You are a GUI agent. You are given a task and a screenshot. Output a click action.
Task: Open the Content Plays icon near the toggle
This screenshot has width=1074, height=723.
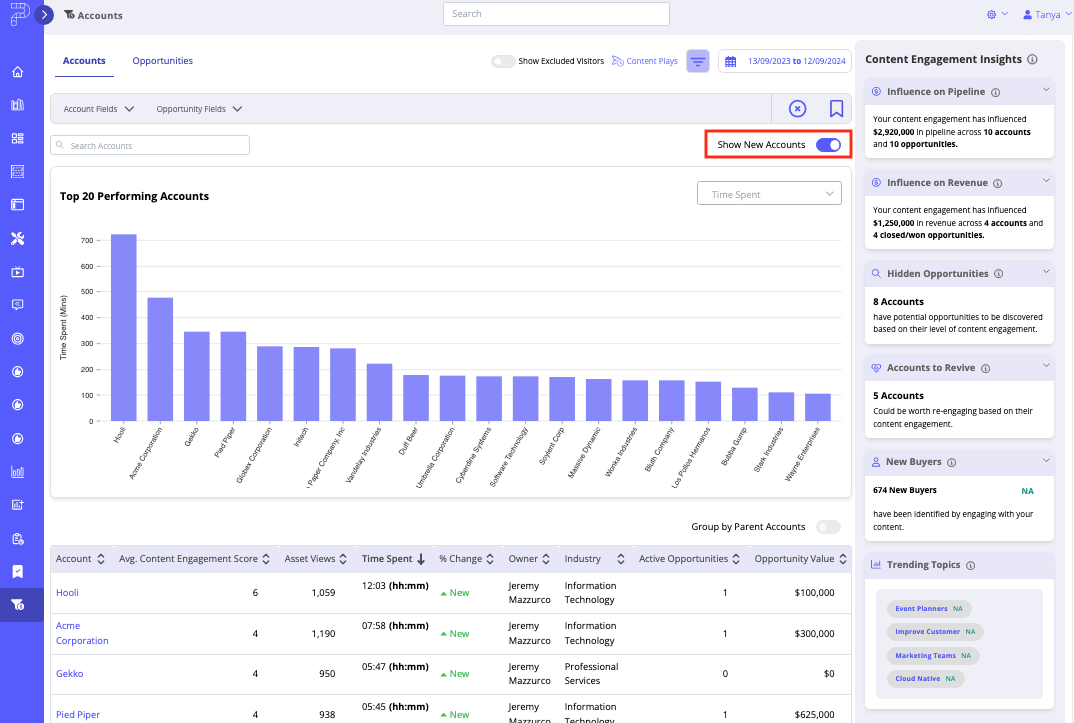[618, 61]
